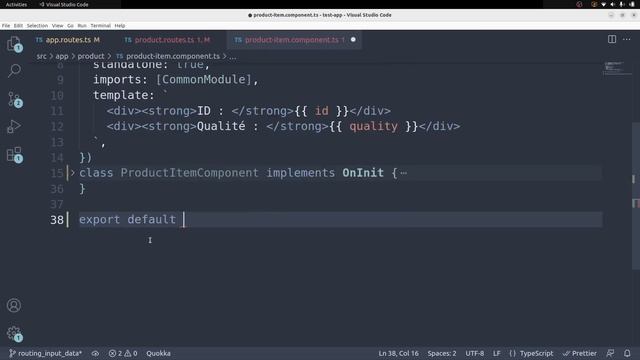
Task: Click the notifications bell in status bar
Action: point(627,353)
